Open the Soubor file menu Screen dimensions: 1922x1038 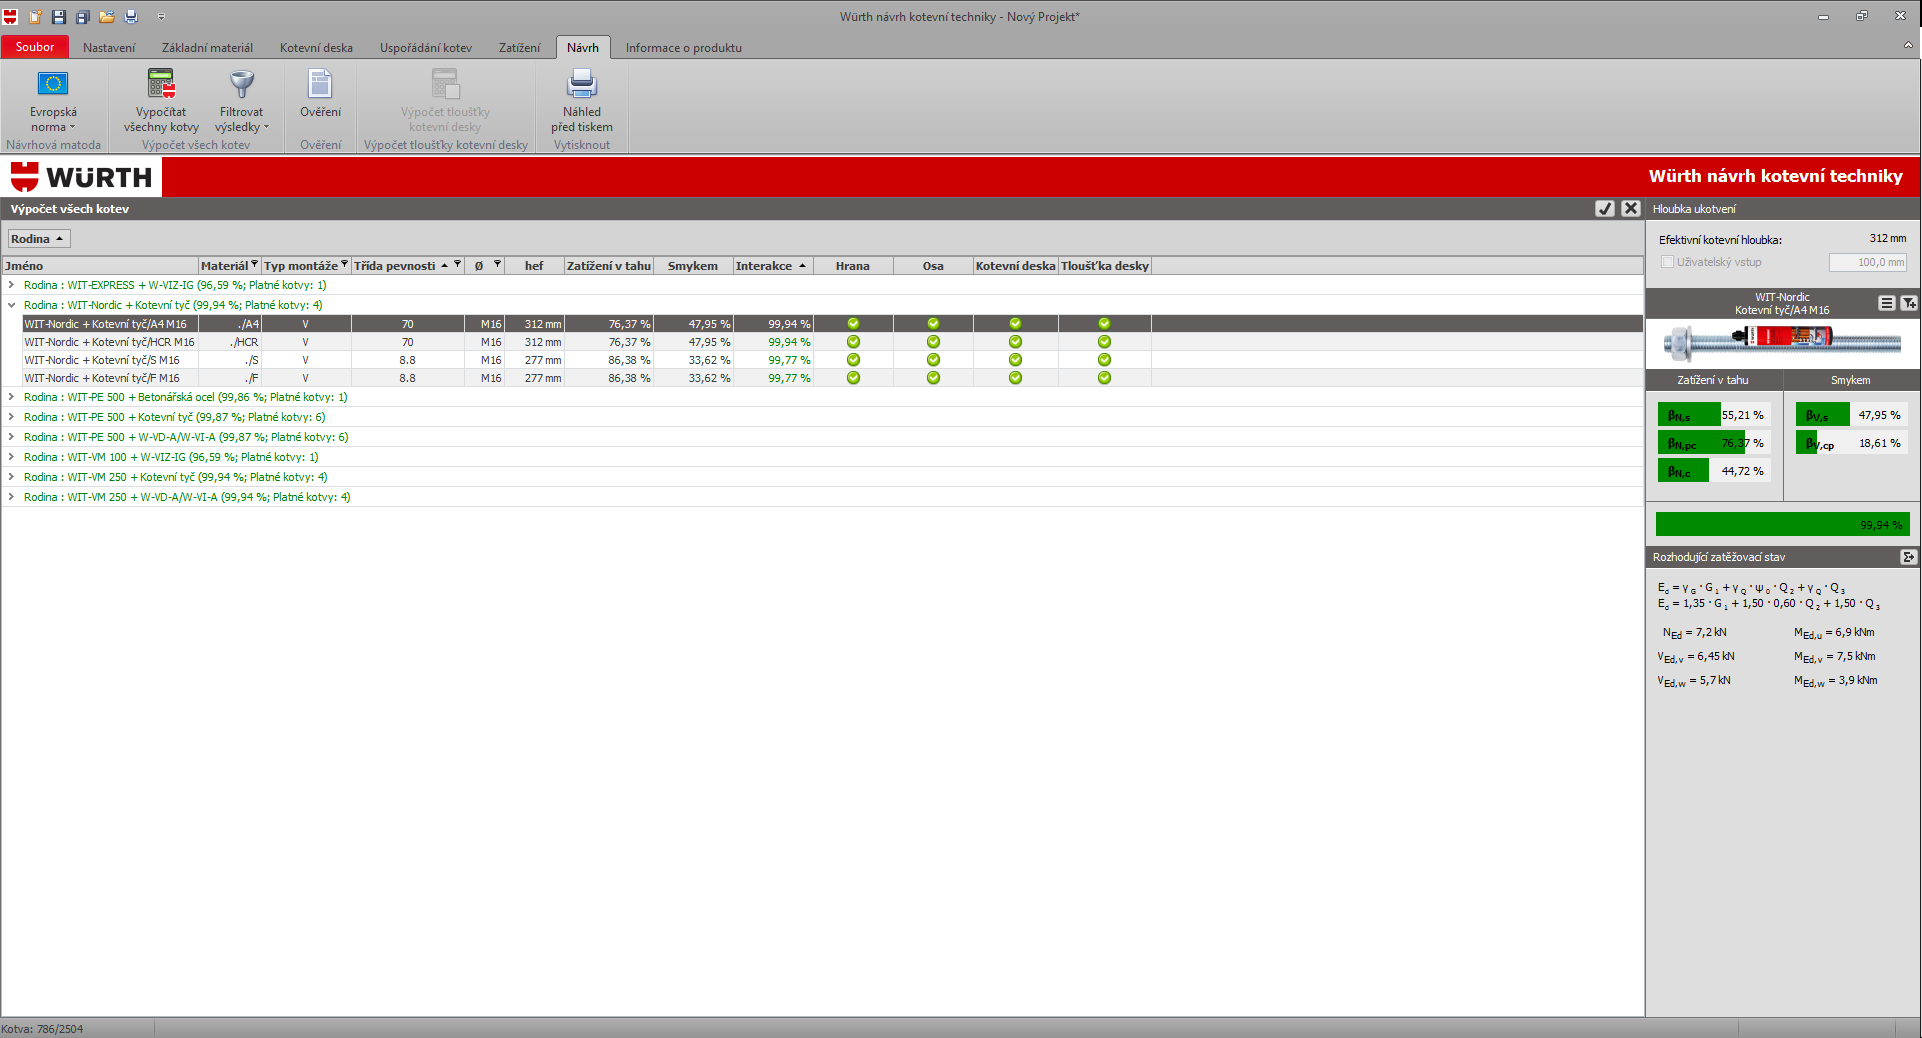point(35,47)
